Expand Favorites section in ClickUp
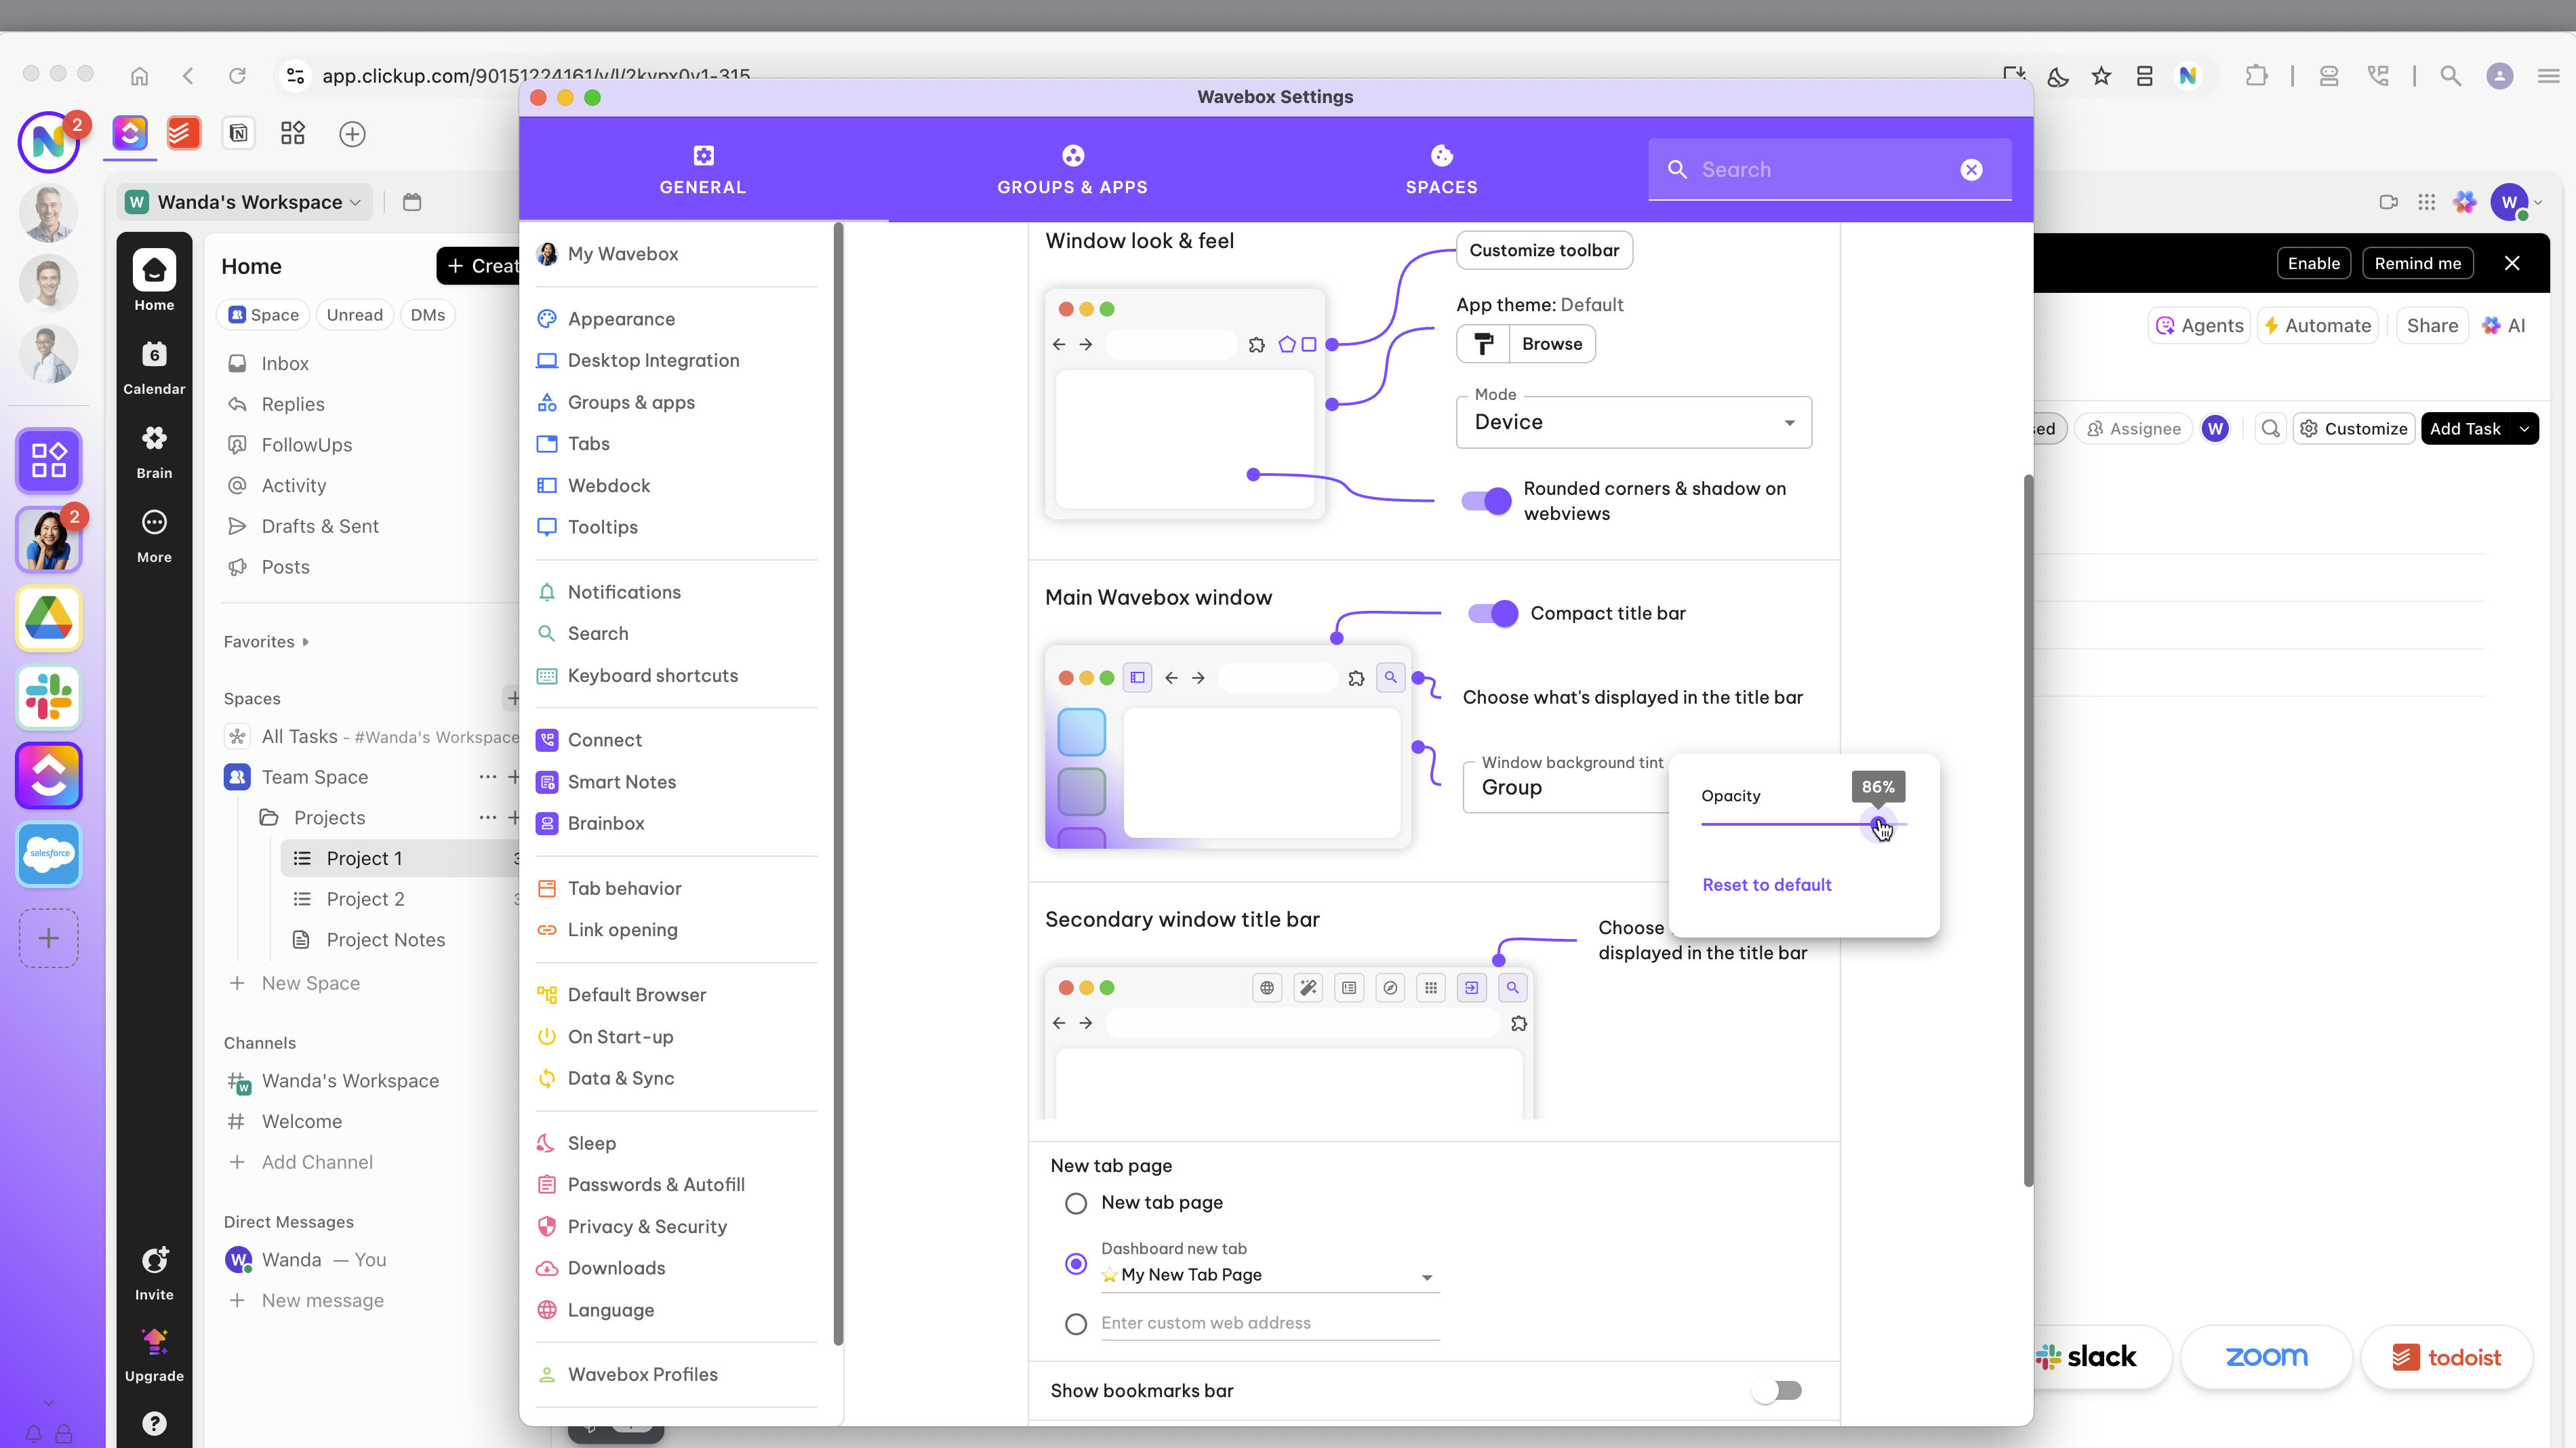This screenshot has height=1448, width=2576. [x=266, y=642]
